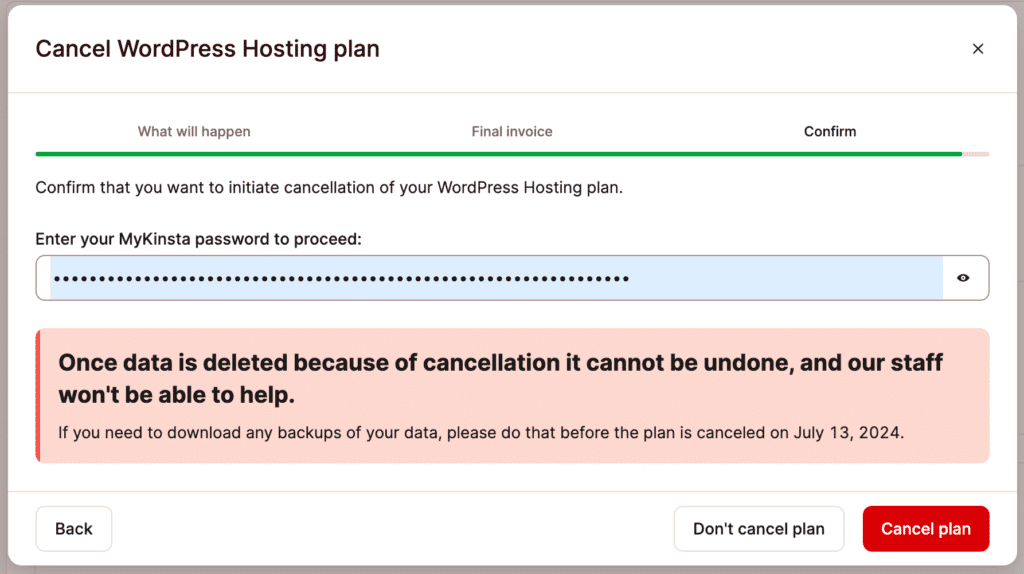Select the Confirm step label
Image resolution: width=1024 pixels, height=574 pixels.
(x=829, y=131)
